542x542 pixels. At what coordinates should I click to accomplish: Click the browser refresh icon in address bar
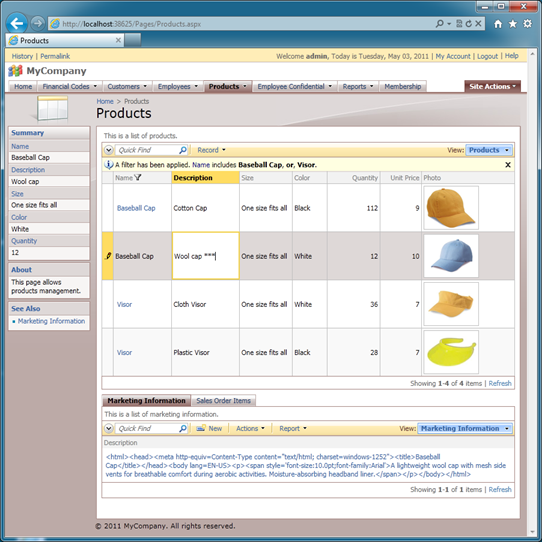pos(469,24)
